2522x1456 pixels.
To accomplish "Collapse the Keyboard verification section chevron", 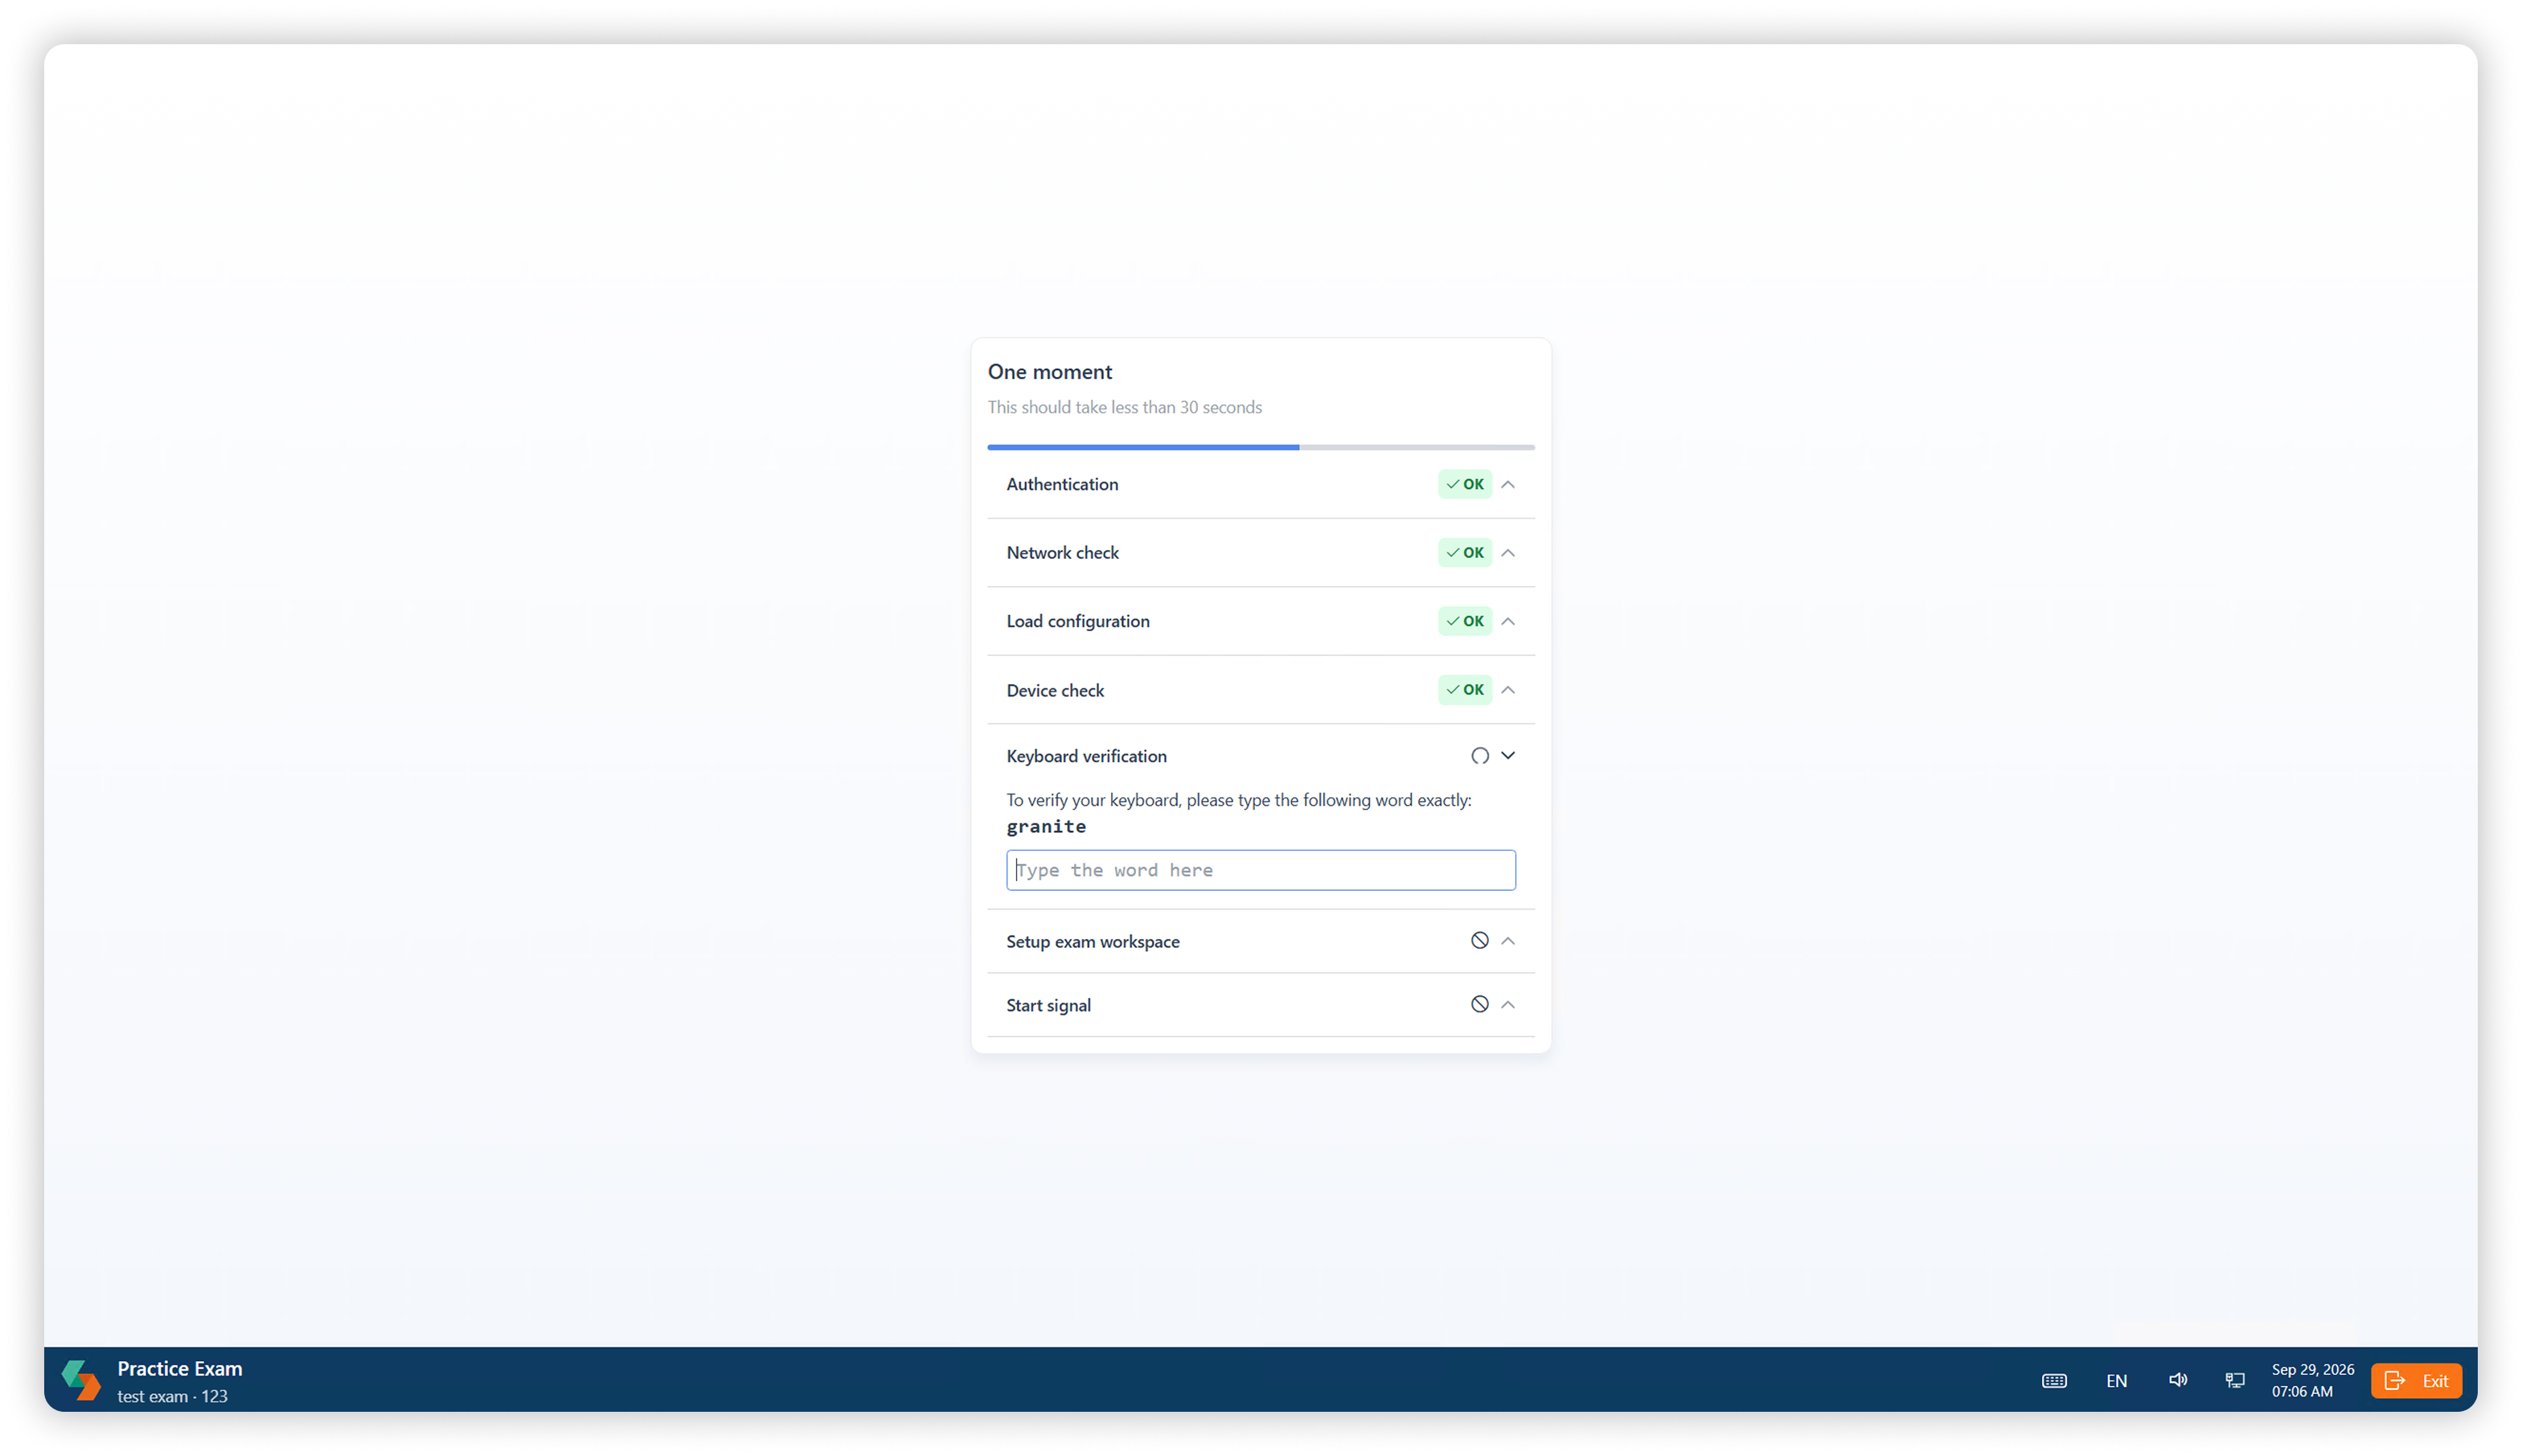I will (x=1507, y=755).
